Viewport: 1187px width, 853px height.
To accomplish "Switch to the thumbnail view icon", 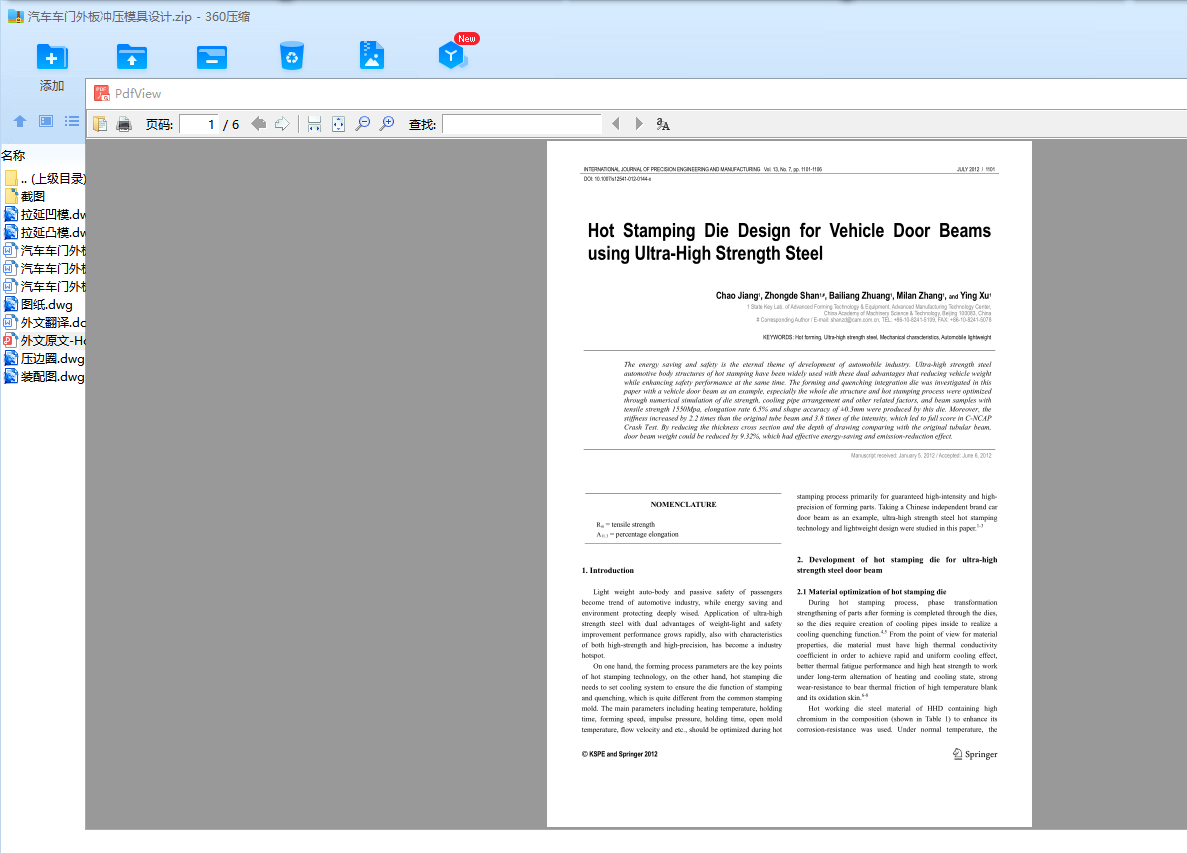I will pos(46,121).
